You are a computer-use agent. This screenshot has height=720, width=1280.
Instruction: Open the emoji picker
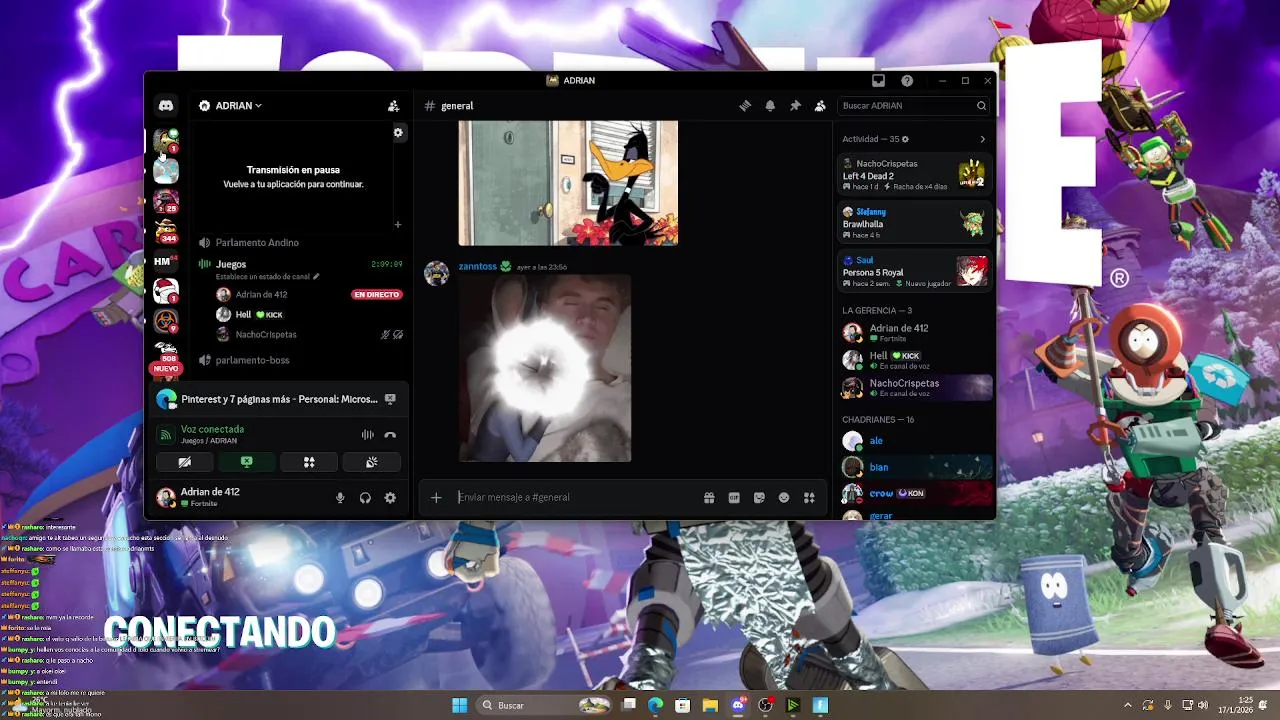click(784, 497)
